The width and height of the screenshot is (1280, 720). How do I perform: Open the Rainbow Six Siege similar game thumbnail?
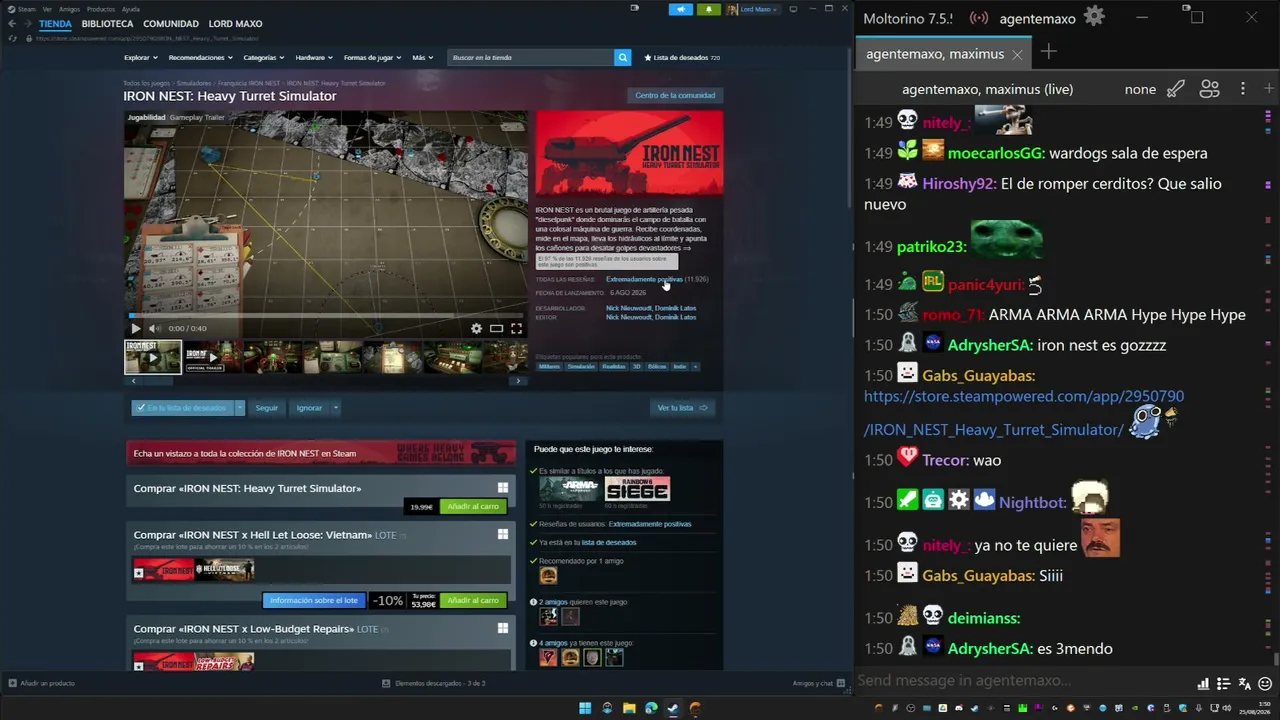pos(637,489)
